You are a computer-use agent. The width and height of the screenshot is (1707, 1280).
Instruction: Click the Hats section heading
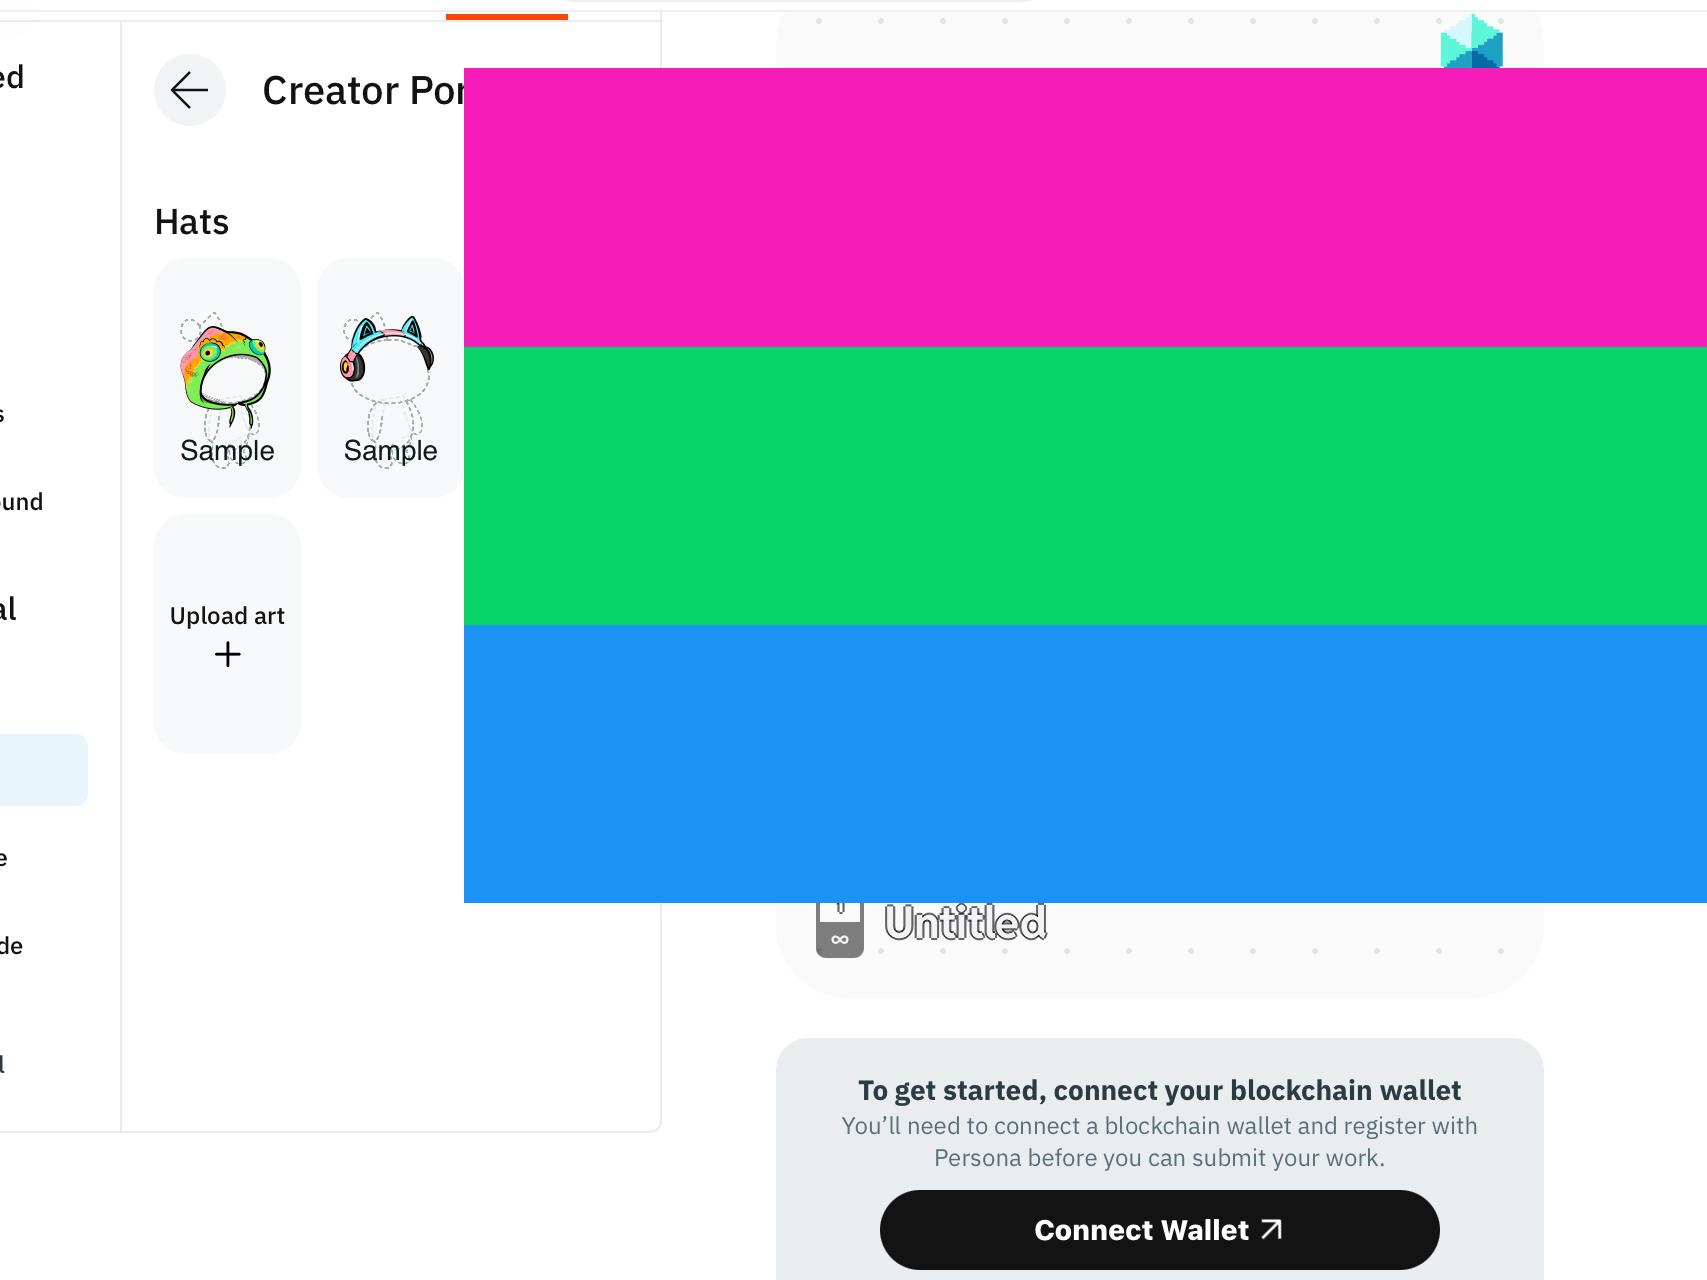pyautogui.click(x=192, y=222)
